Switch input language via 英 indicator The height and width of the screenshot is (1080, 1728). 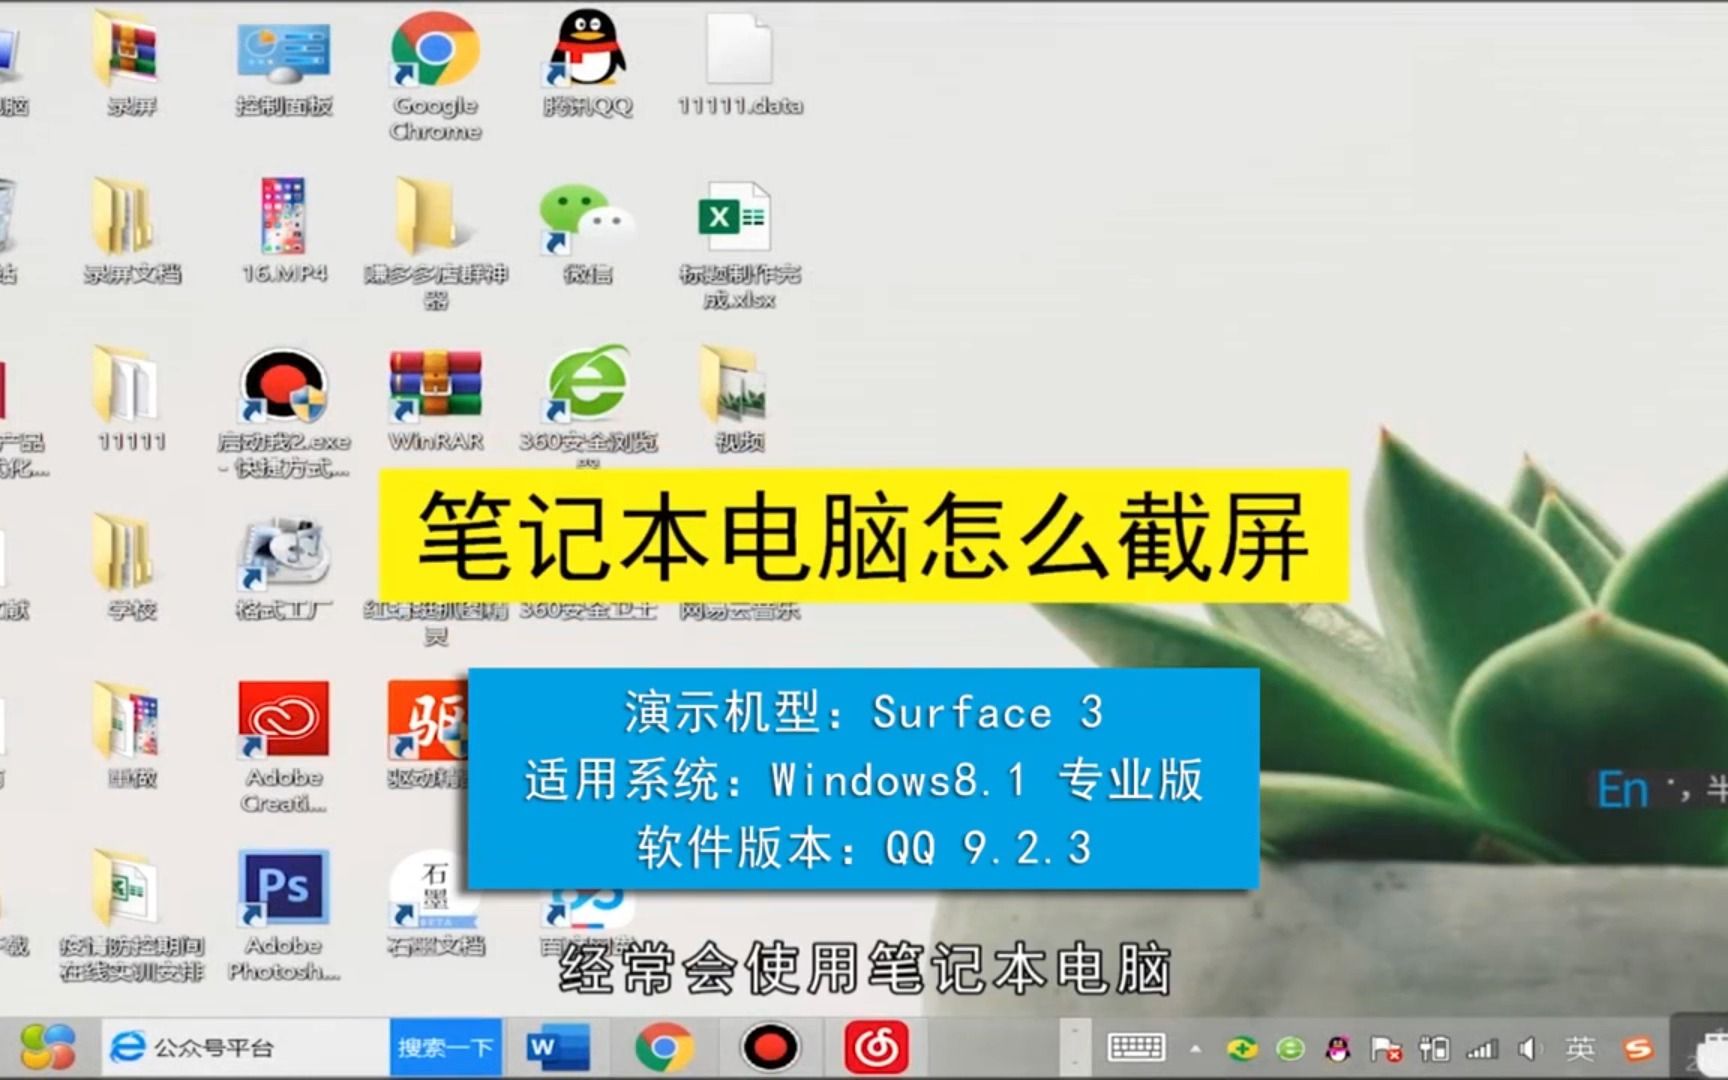click(1581, 1048)
